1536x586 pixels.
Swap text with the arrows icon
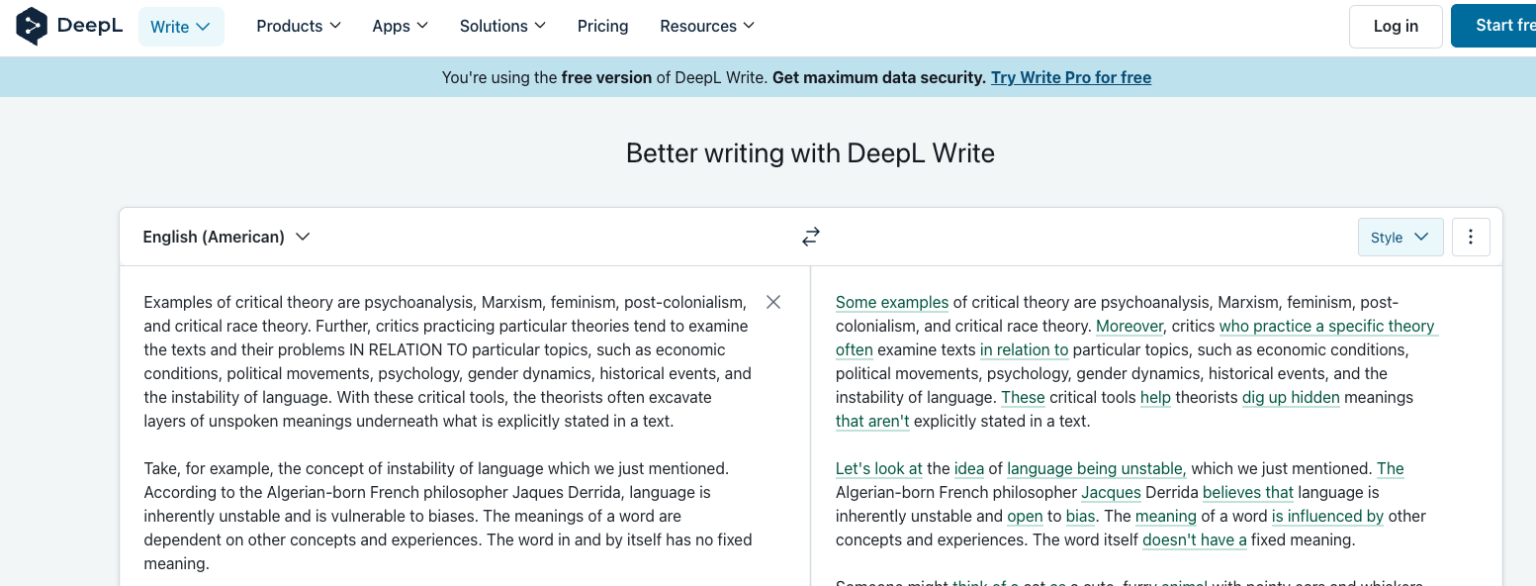[x=810, y=237]
